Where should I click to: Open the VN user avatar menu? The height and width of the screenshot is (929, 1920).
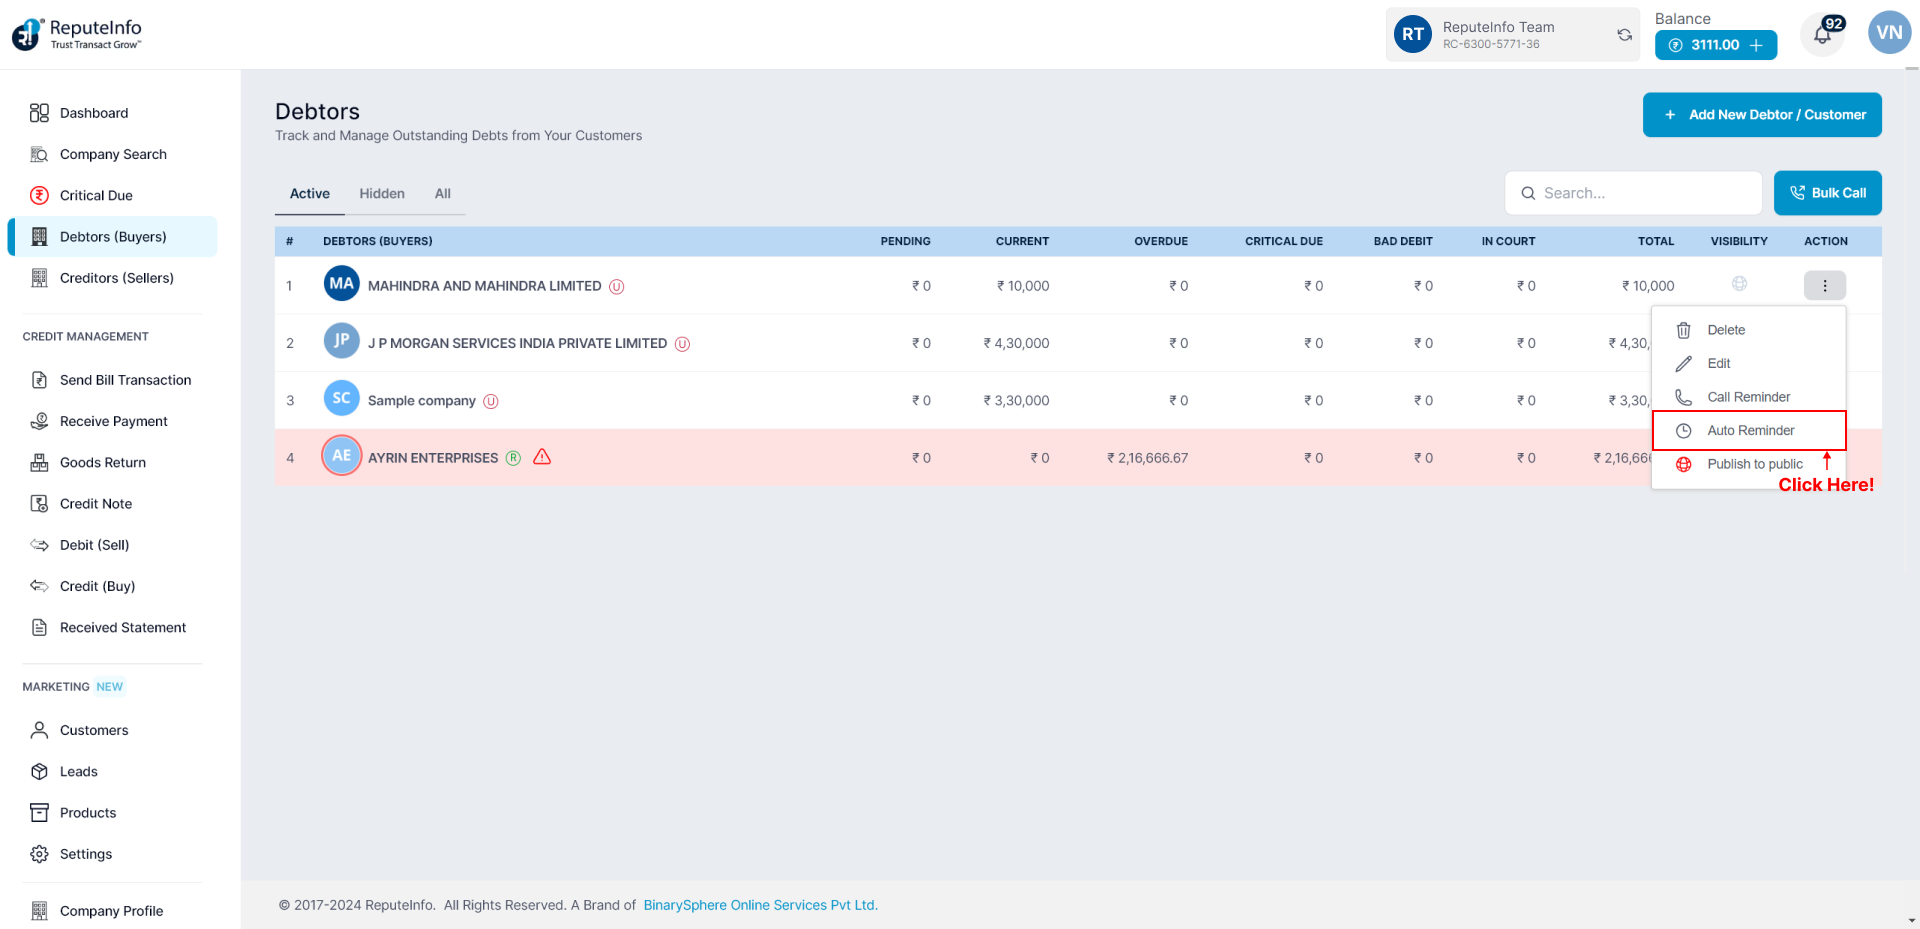1888,33
